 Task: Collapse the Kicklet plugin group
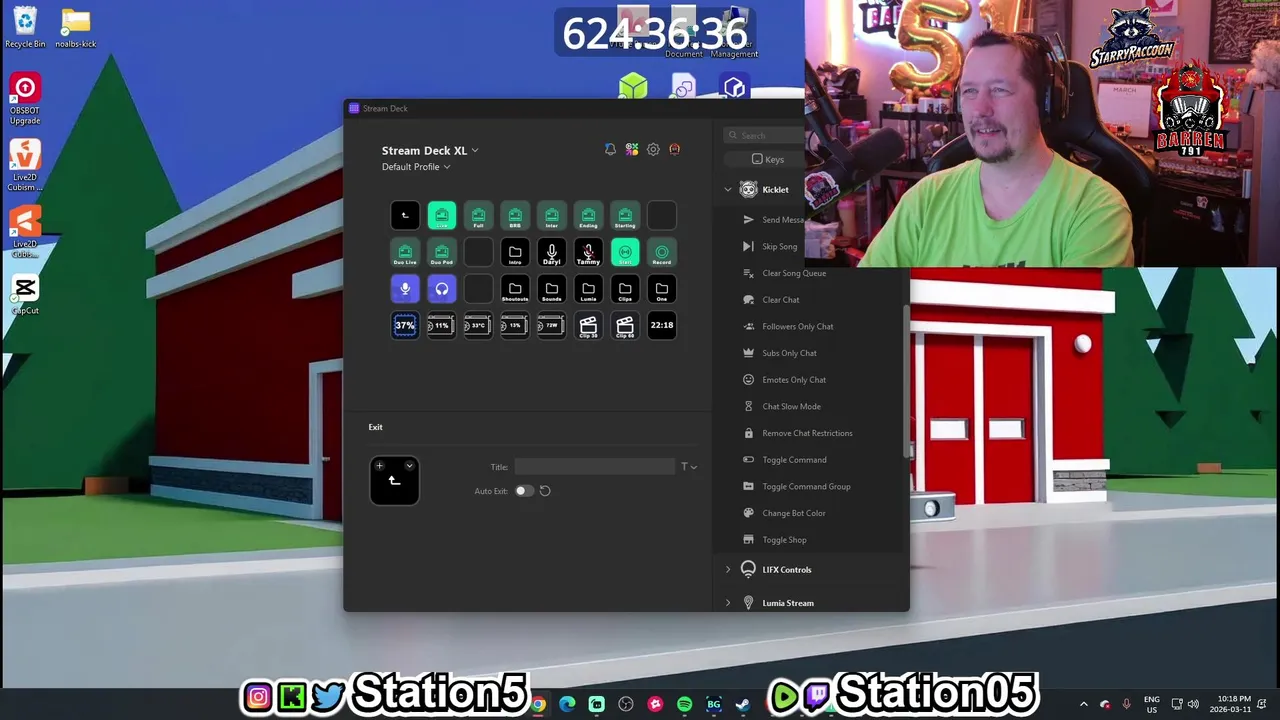(728, 189)
